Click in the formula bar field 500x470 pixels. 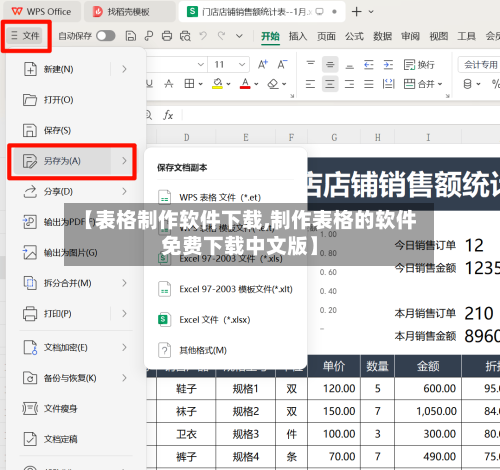[340, 115]
